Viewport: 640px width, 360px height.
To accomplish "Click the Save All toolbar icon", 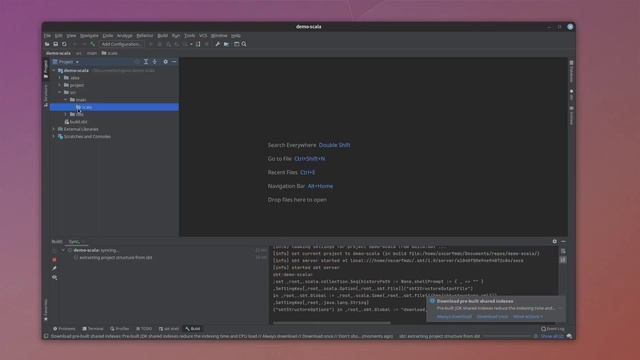I will pyautogui.click(x=56, y=44).
